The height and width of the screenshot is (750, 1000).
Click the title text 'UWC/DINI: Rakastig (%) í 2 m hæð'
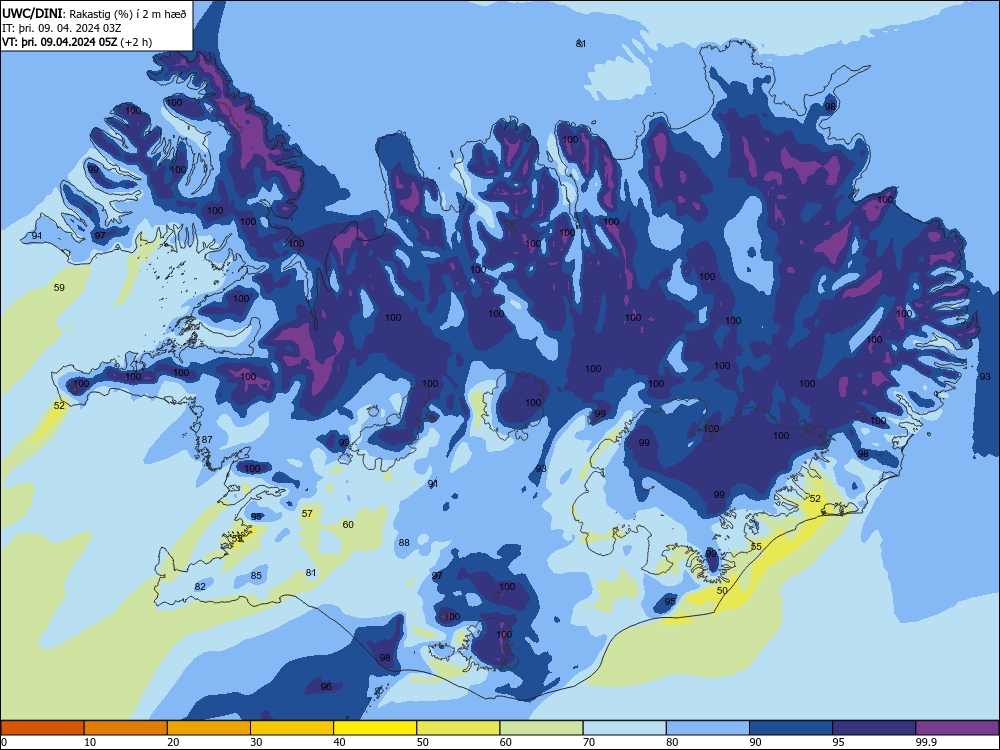click(x=94, y=14)
